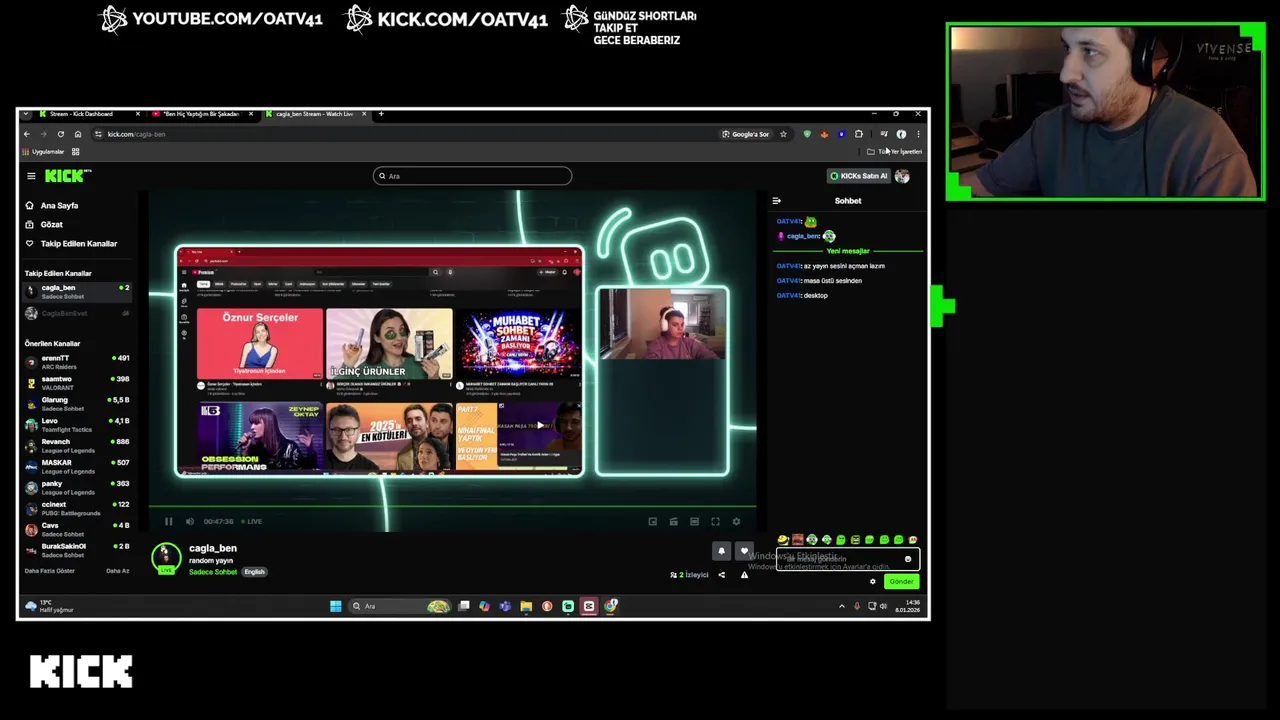The height and width of the screenshot is (720, 1280).
Task: Bookmark this page with the star
Action: [x=783, y=134]
